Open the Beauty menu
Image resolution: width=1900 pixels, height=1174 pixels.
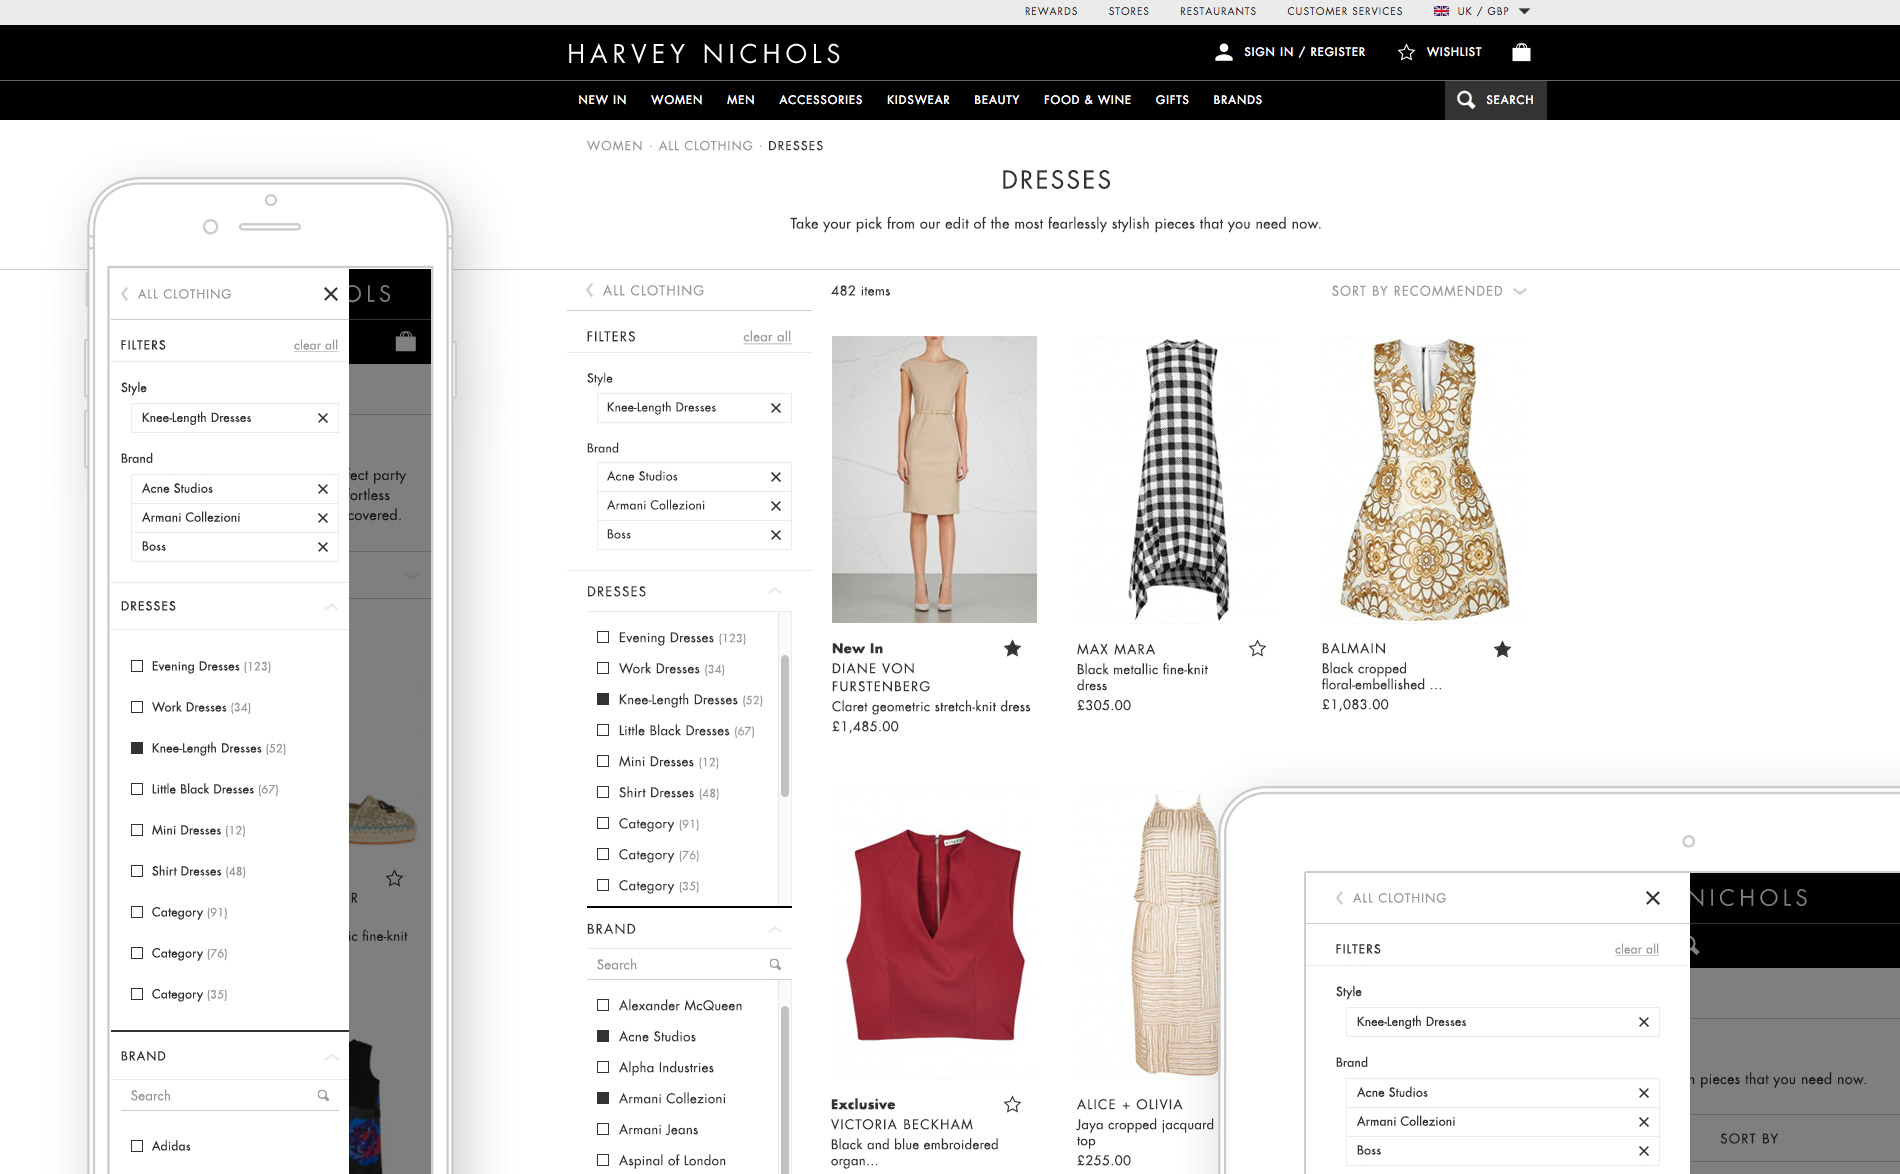(x=997, y=100)
